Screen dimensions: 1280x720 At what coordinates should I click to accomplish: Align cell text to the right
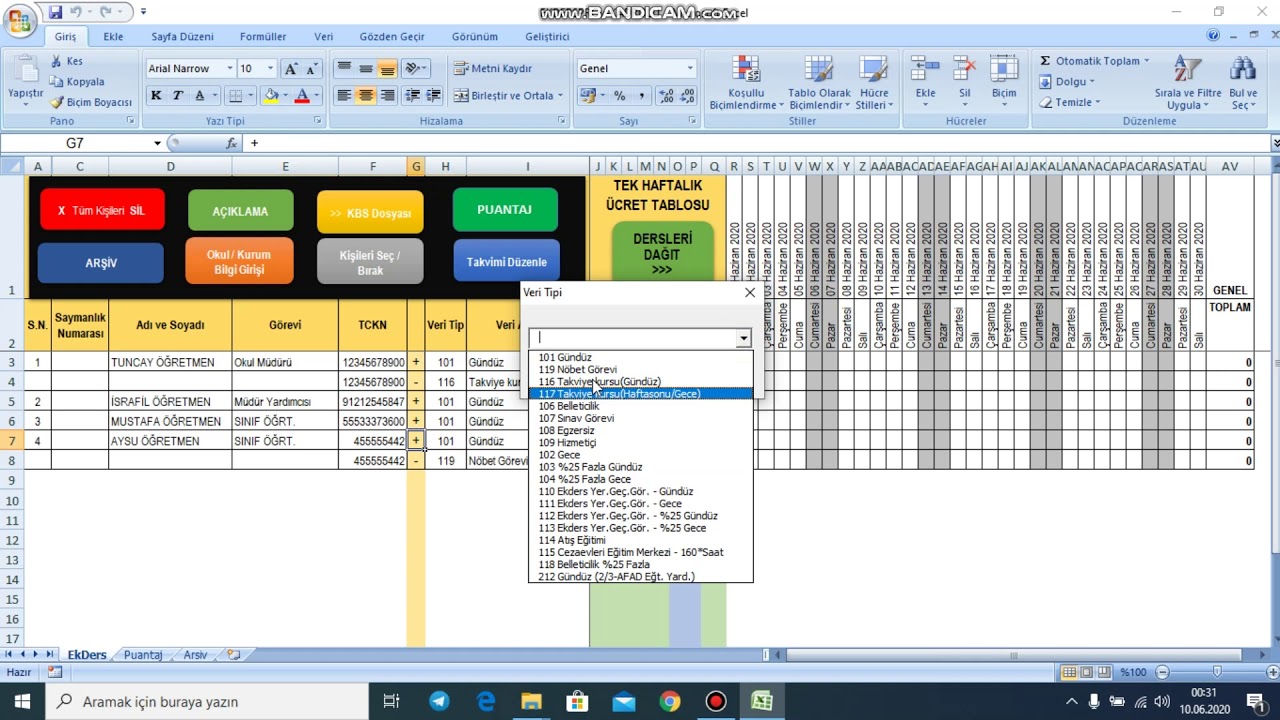pyautogui.click(x=387, y=96)
